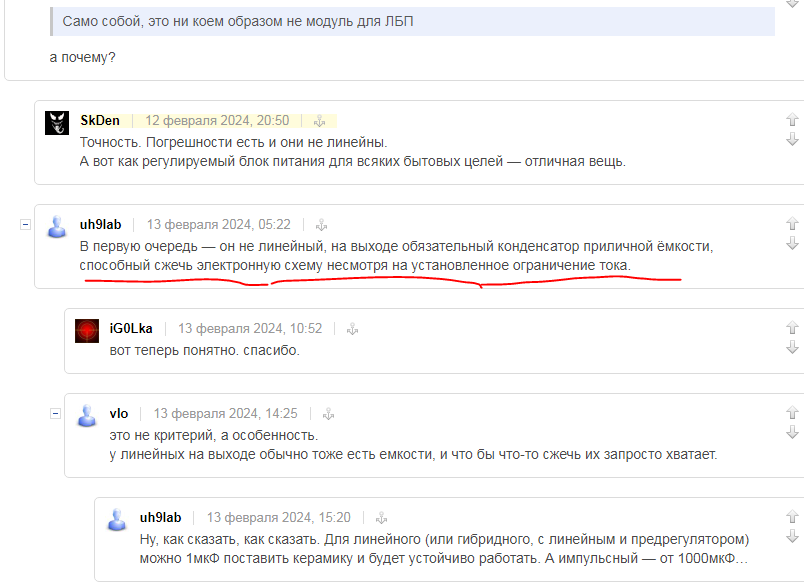Click iG0Lka's red avatar
The height and width of the screenshot is (583, 804).
[x=87, y=331]
